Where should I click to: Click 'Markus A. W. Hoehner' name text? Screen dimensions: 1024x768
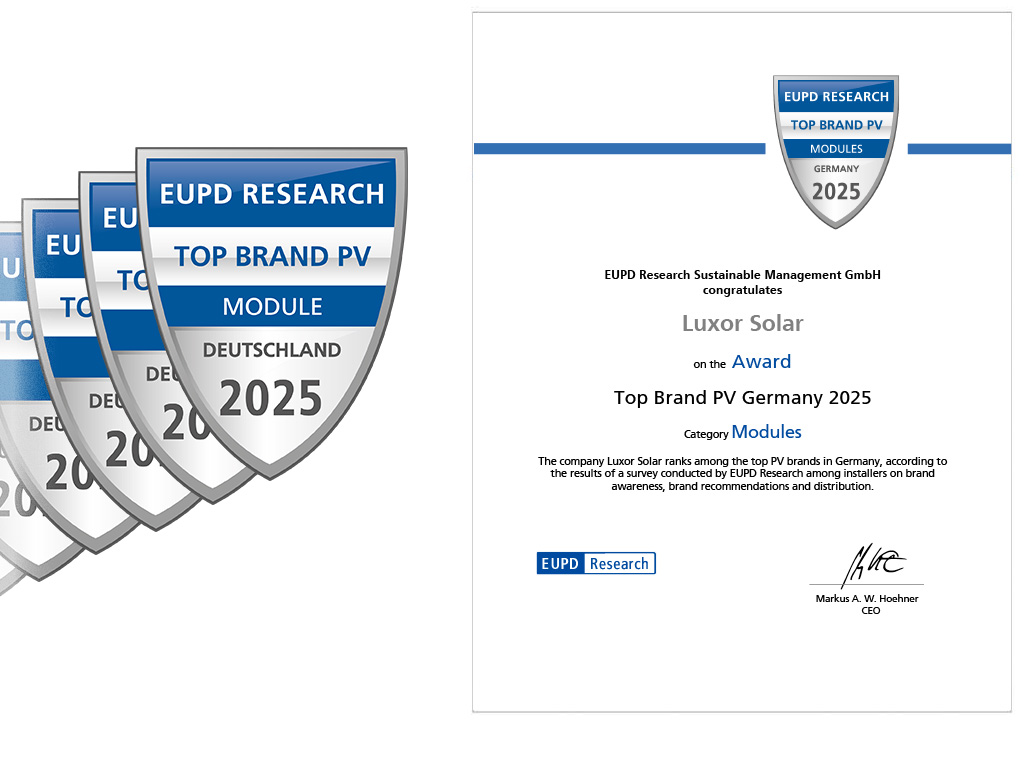click(867, 598)
